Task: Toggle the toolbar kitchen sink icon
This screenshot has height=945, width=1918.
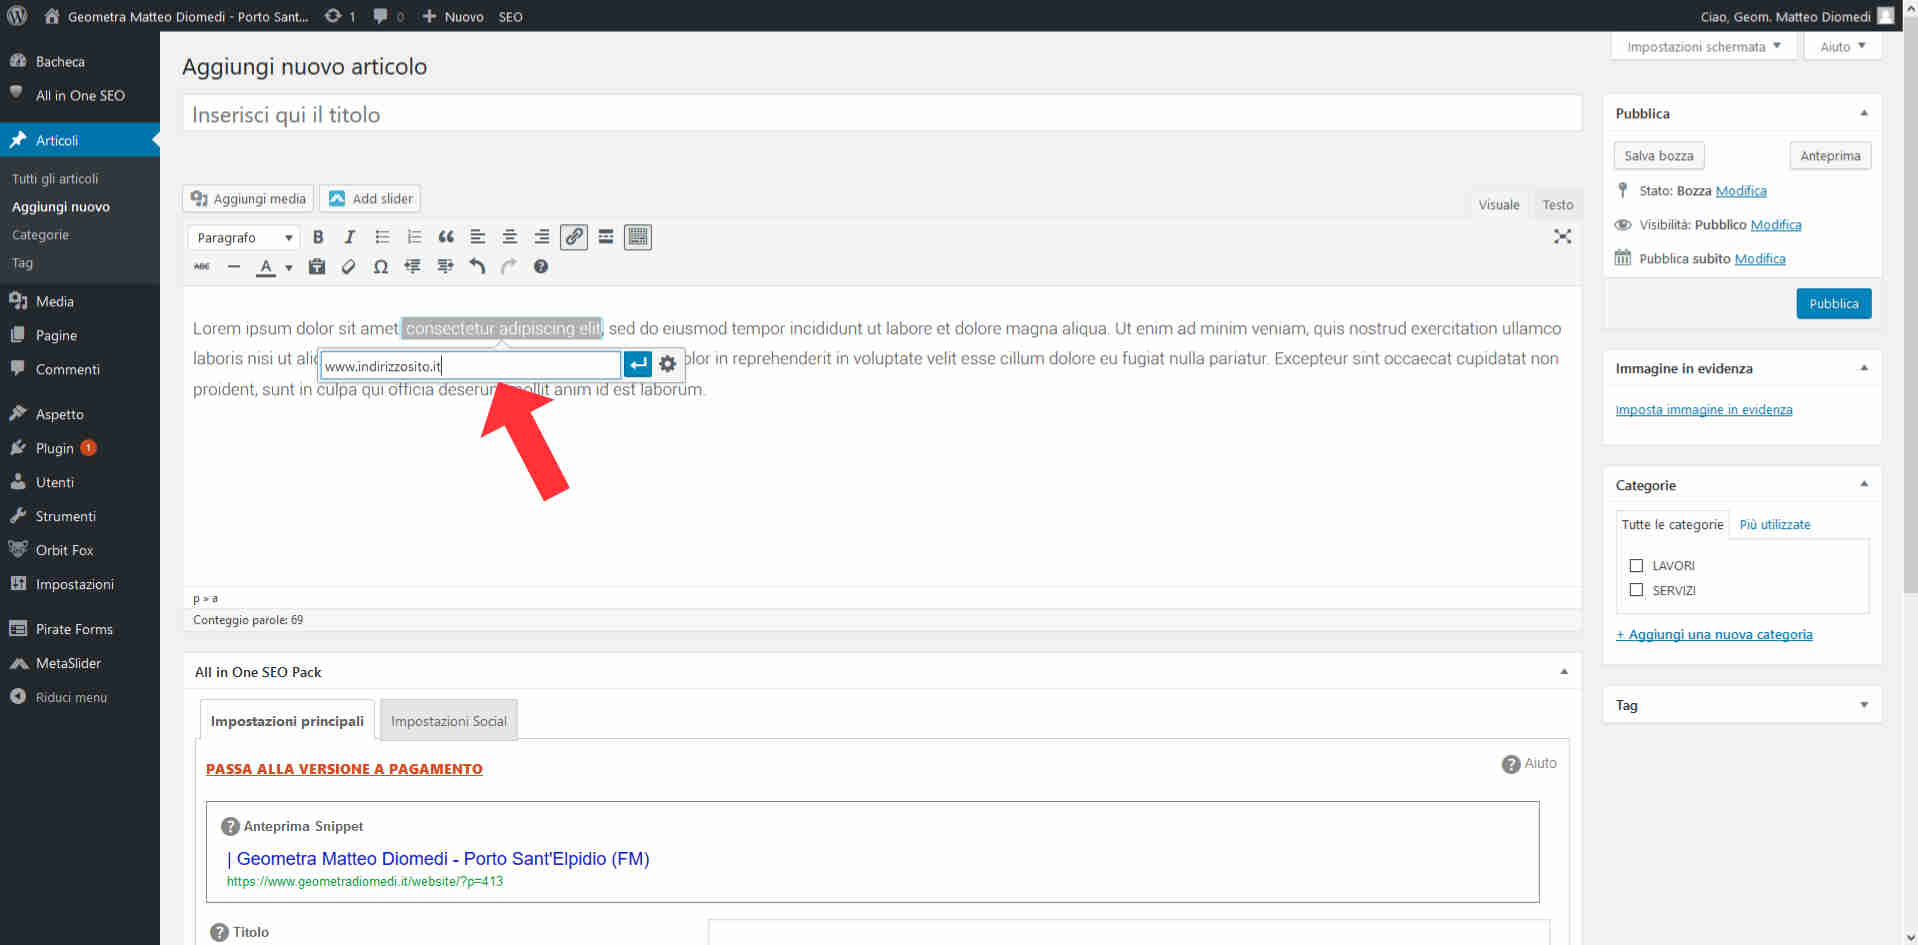Action: [x=638, y=237]
